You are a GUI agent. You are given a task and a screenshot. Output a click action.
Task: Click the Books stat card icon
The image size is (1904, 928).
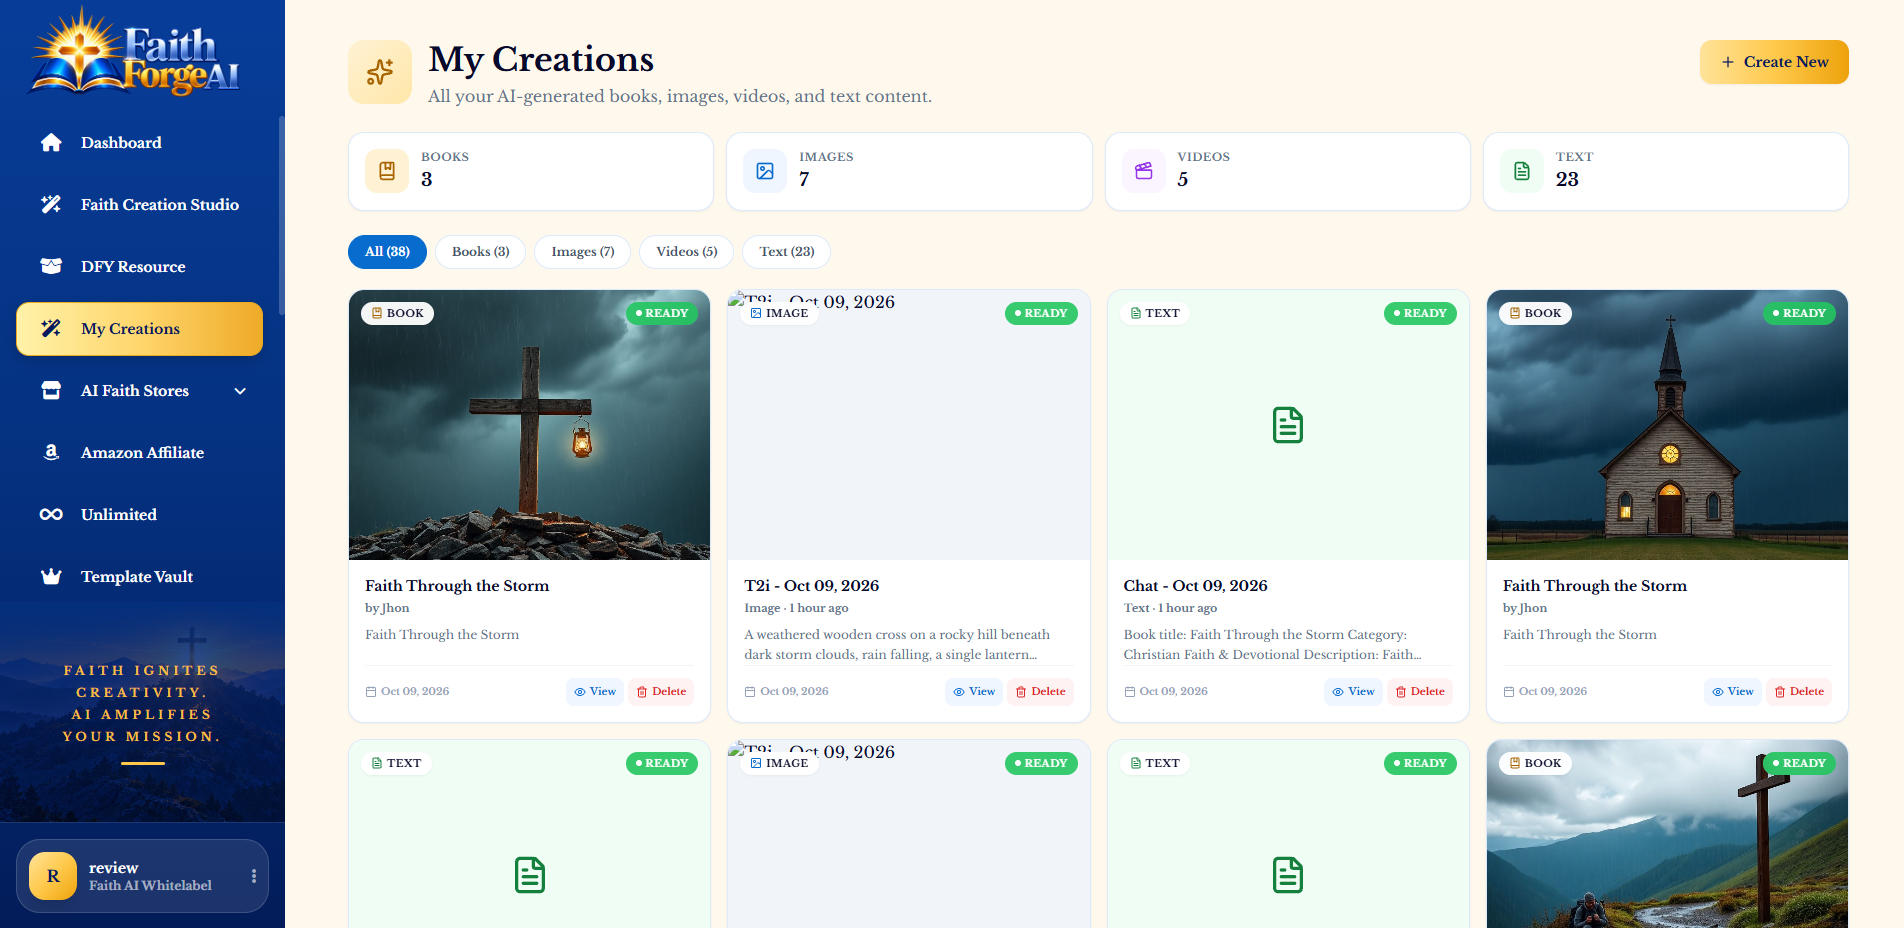[x=387, y=171]
